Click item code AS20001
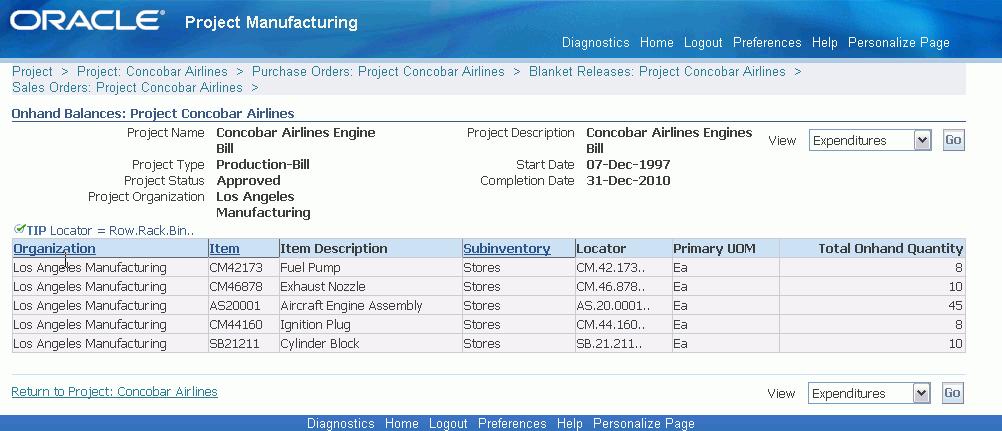 pyautogui.click(x=235, y=306)
